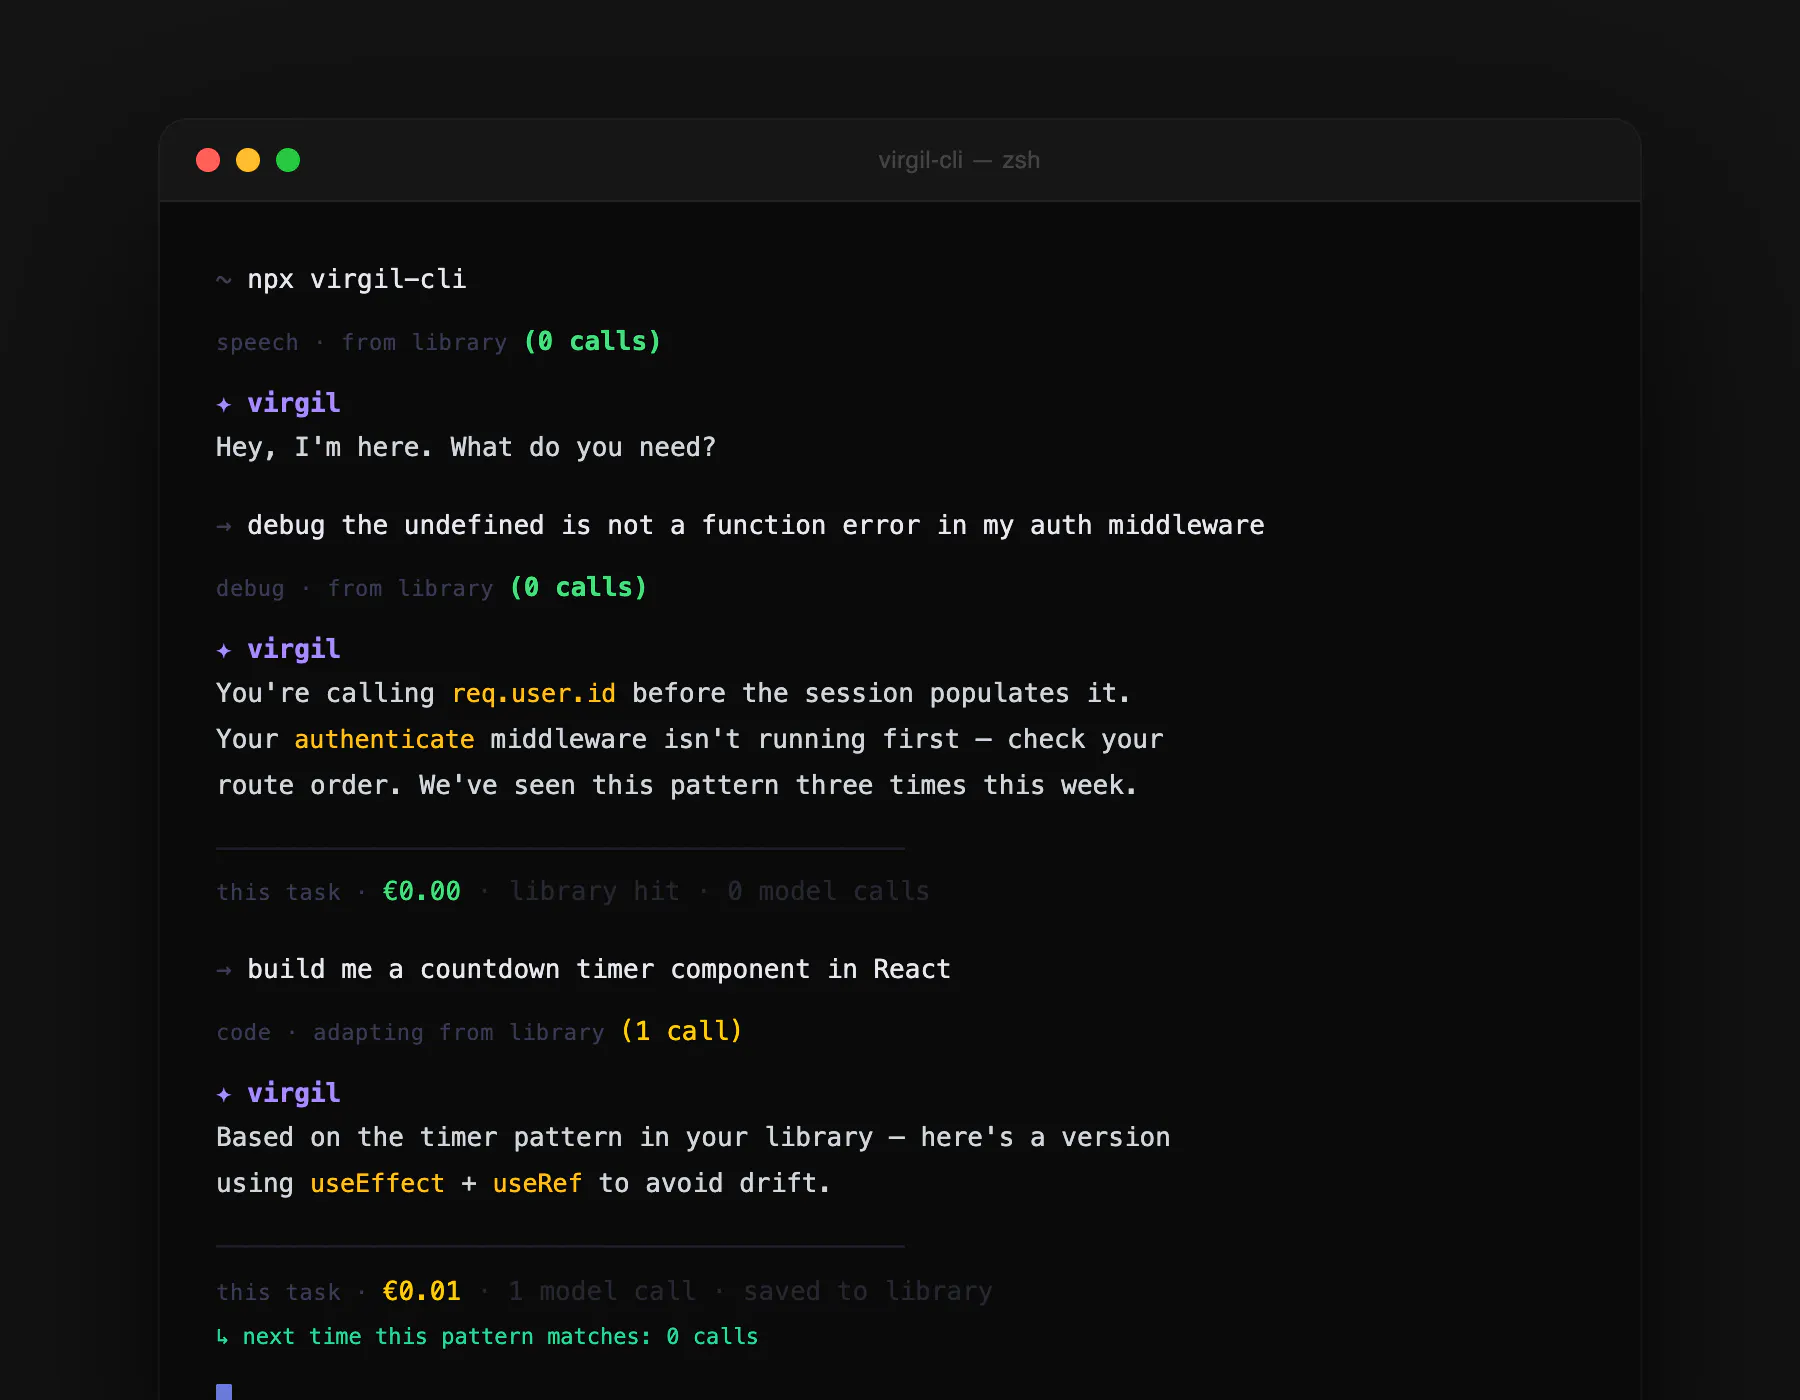1800x1400 pixels.
Task: Click the highlighted 'useRef' token
Action: (537, 1183)
